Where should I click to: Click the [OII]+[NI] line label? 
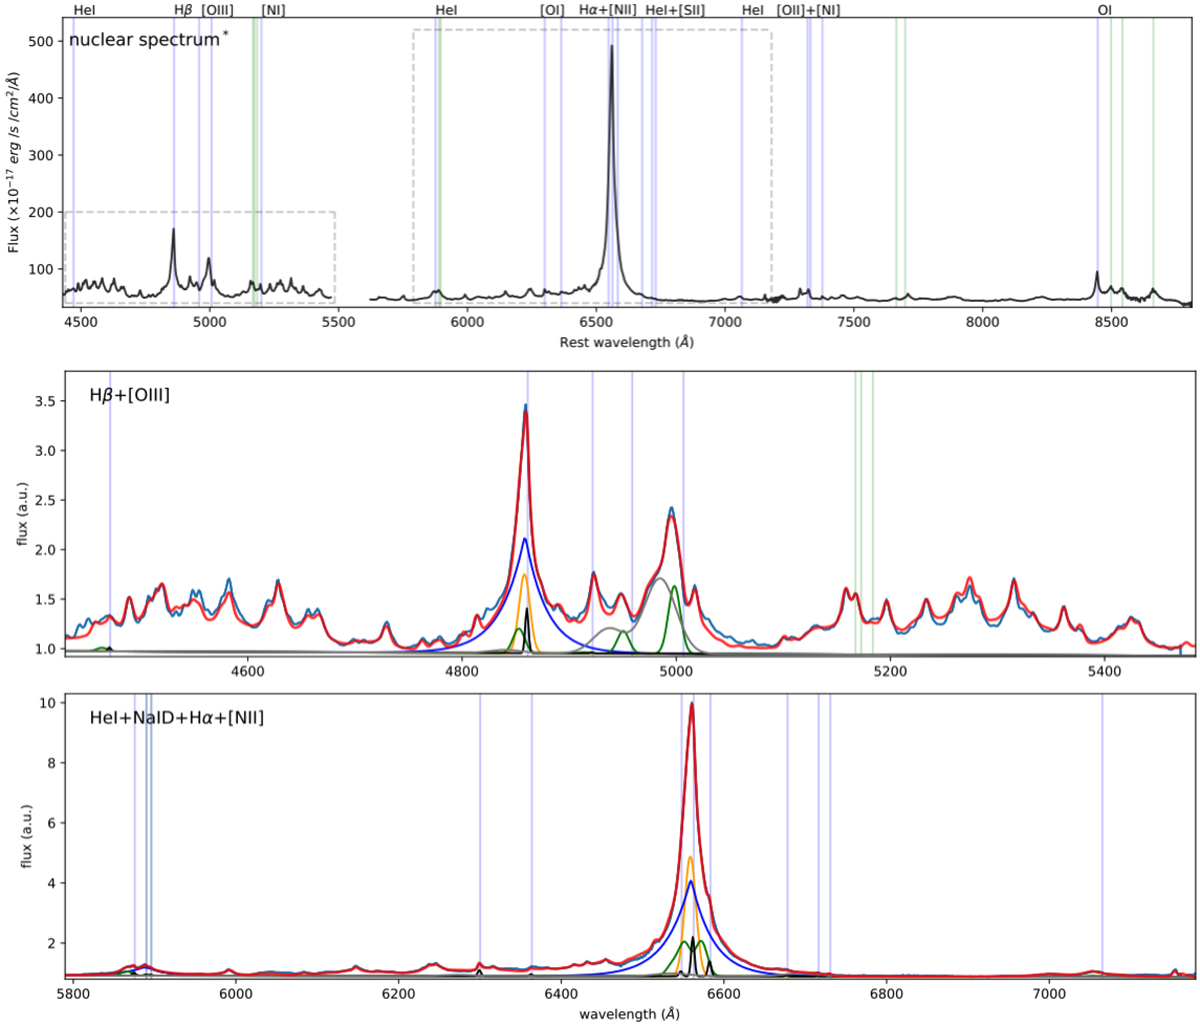808,10
